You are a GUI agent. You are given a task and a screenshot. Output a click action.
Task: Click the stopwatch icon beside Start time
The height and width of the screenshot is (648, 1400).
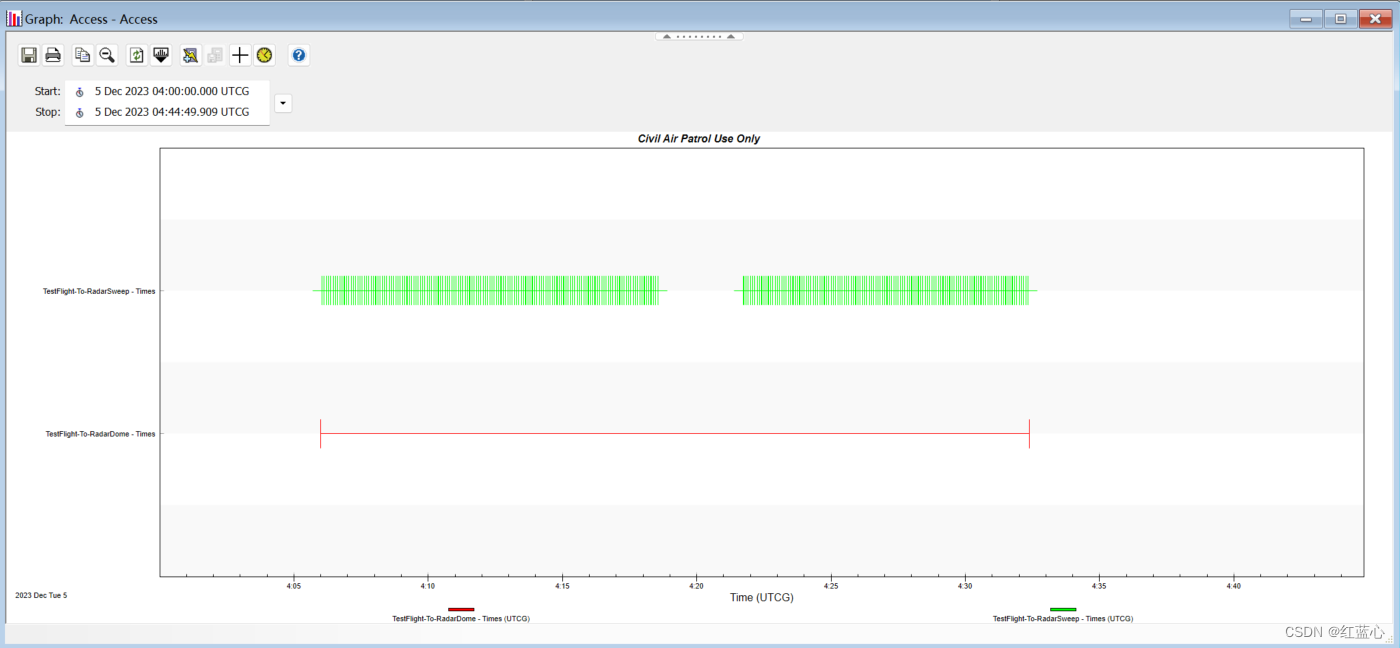[x=80, y=91]
